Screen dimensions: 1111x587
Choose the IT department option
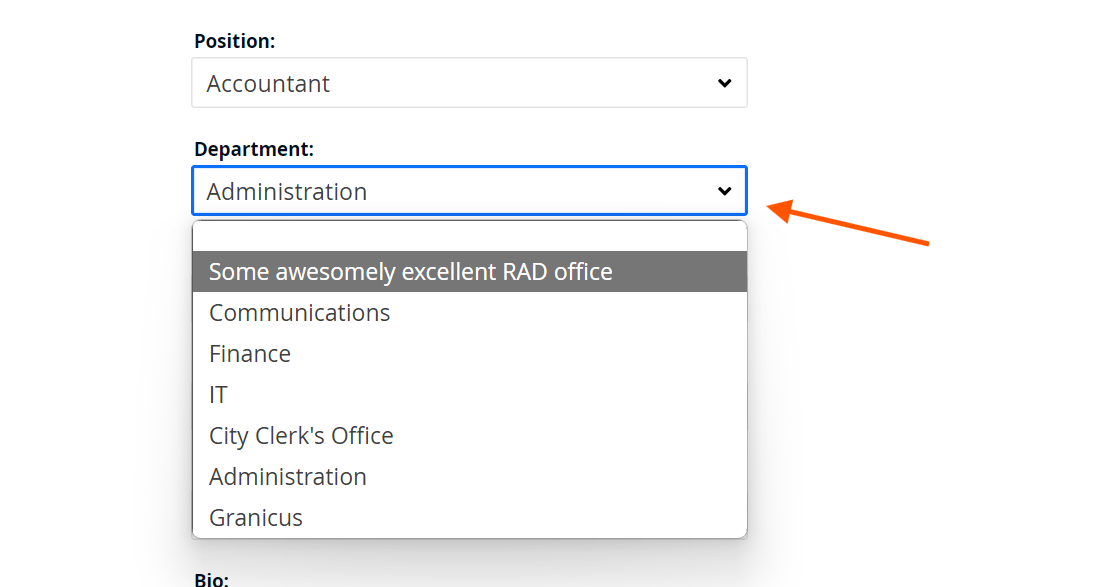(x=470, y=395)
